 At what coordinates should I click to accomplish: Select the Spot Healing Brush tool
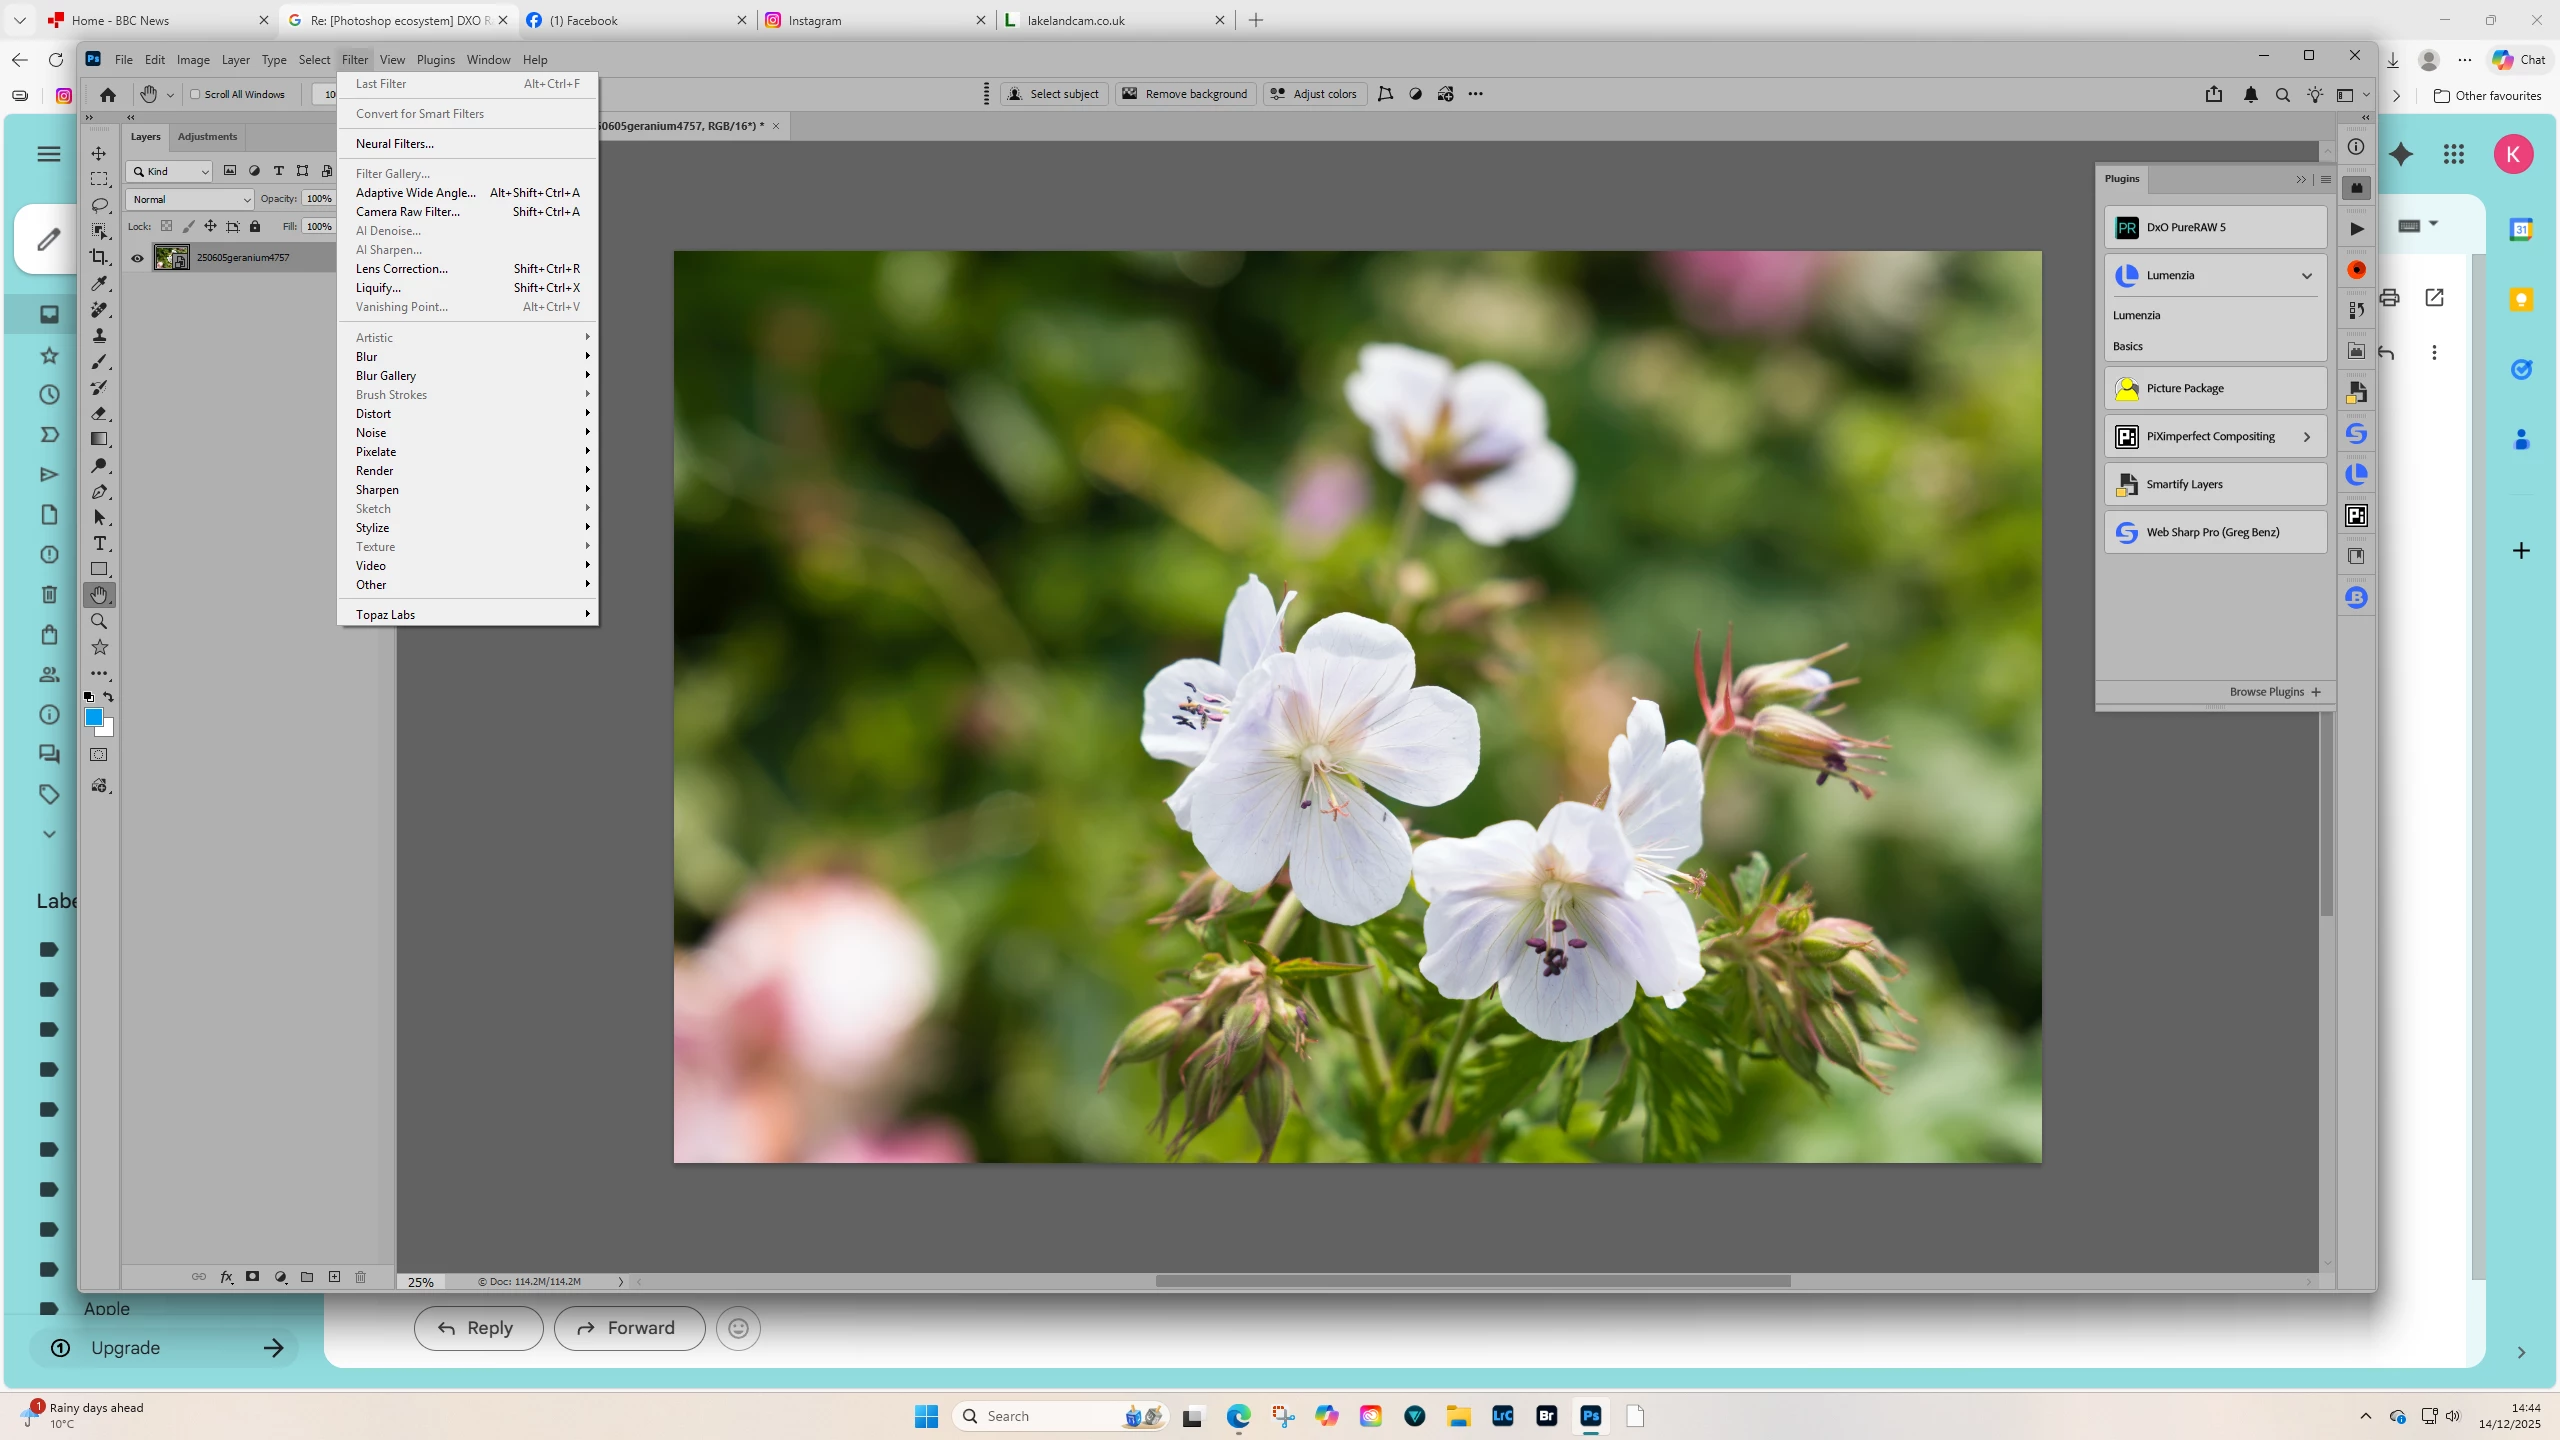(x=99, y=310)
